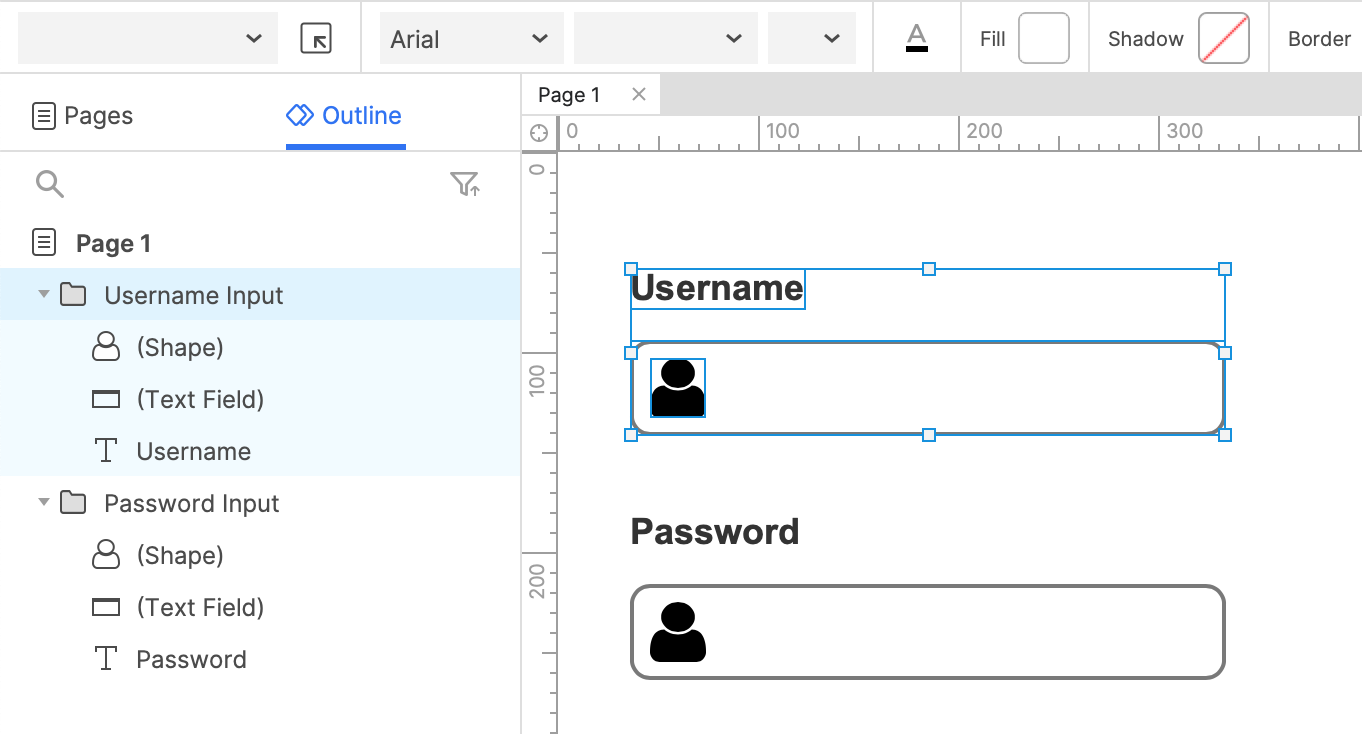Collapse the Username Input group
The height and width of the screenshot is (734, 1362).
(42, 294)
